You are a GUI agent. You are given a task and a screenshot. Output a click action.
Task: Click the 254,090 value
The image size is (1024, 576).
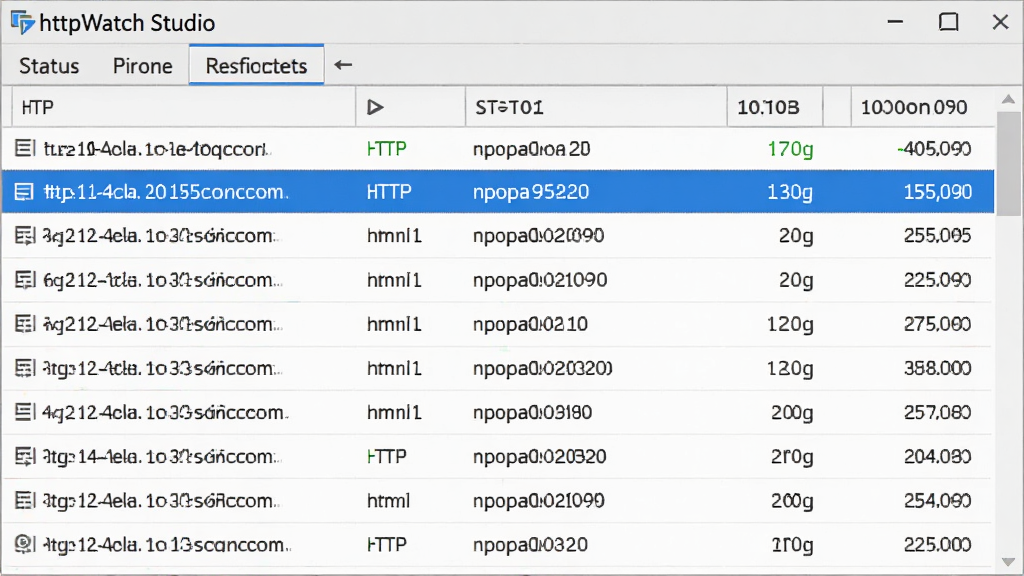[937, 500]
